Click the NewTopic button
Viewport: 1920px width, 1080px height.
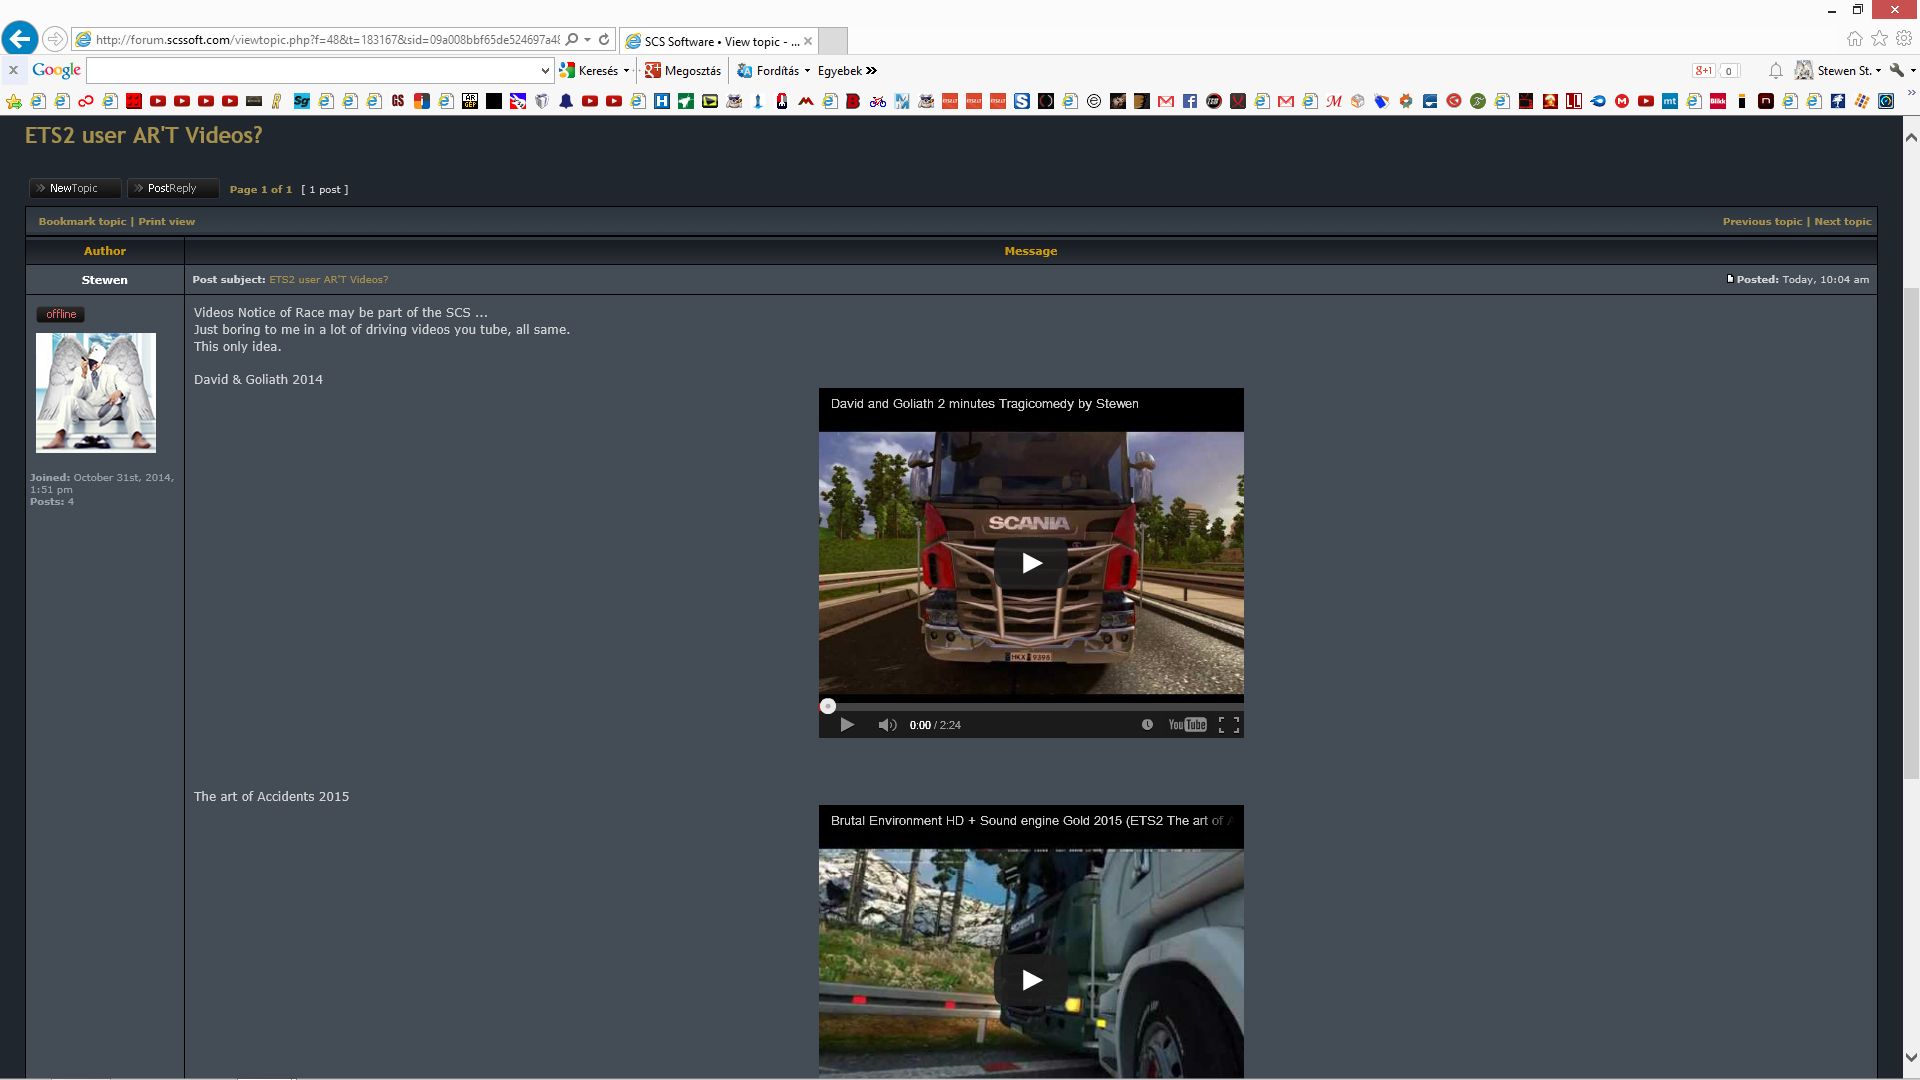74,188
